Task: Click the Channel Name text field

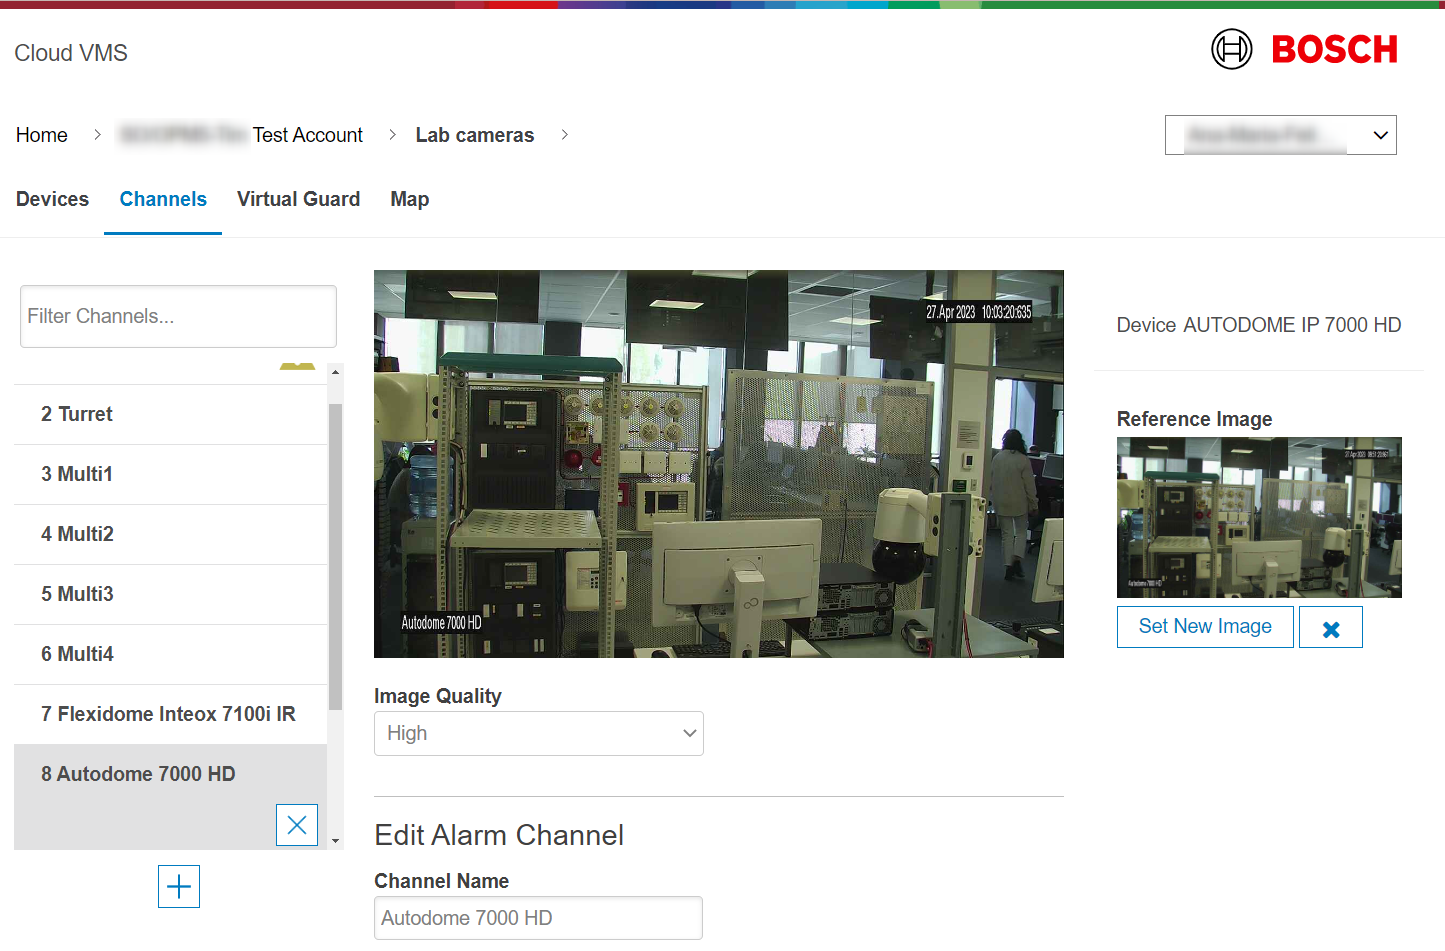Action: (538, 918)
